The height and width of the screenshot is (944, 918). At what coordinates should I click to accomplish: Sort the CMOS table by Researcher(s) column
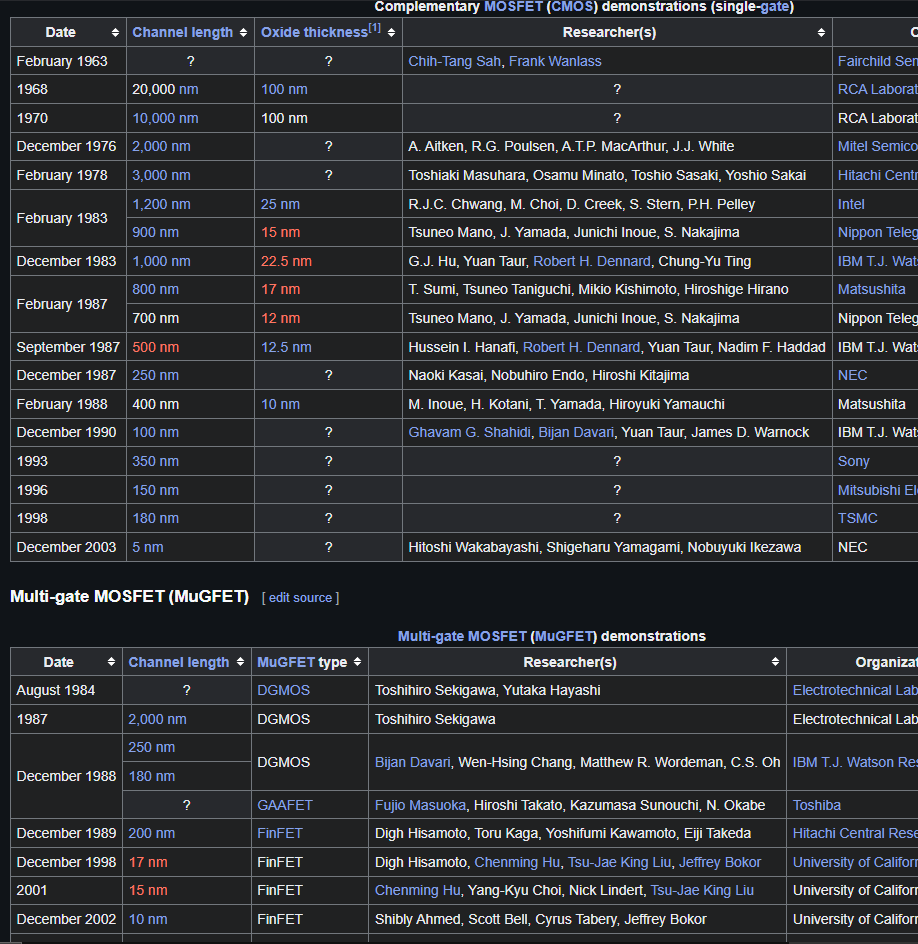click(820, 33)
